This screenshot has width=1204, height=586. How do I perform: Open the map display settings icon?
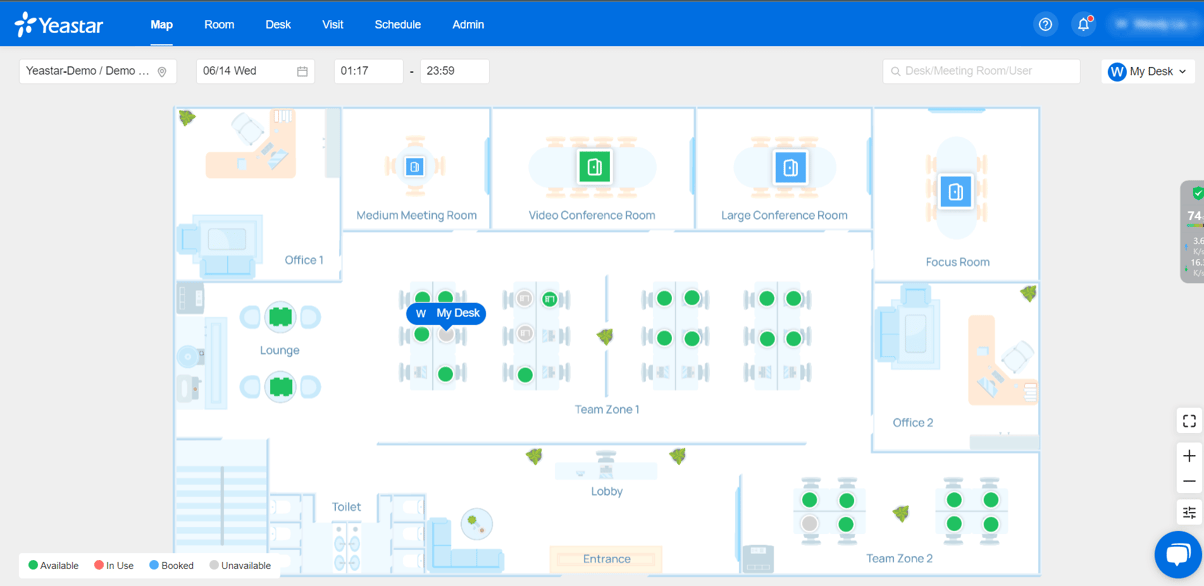[x=1187, y=510]
